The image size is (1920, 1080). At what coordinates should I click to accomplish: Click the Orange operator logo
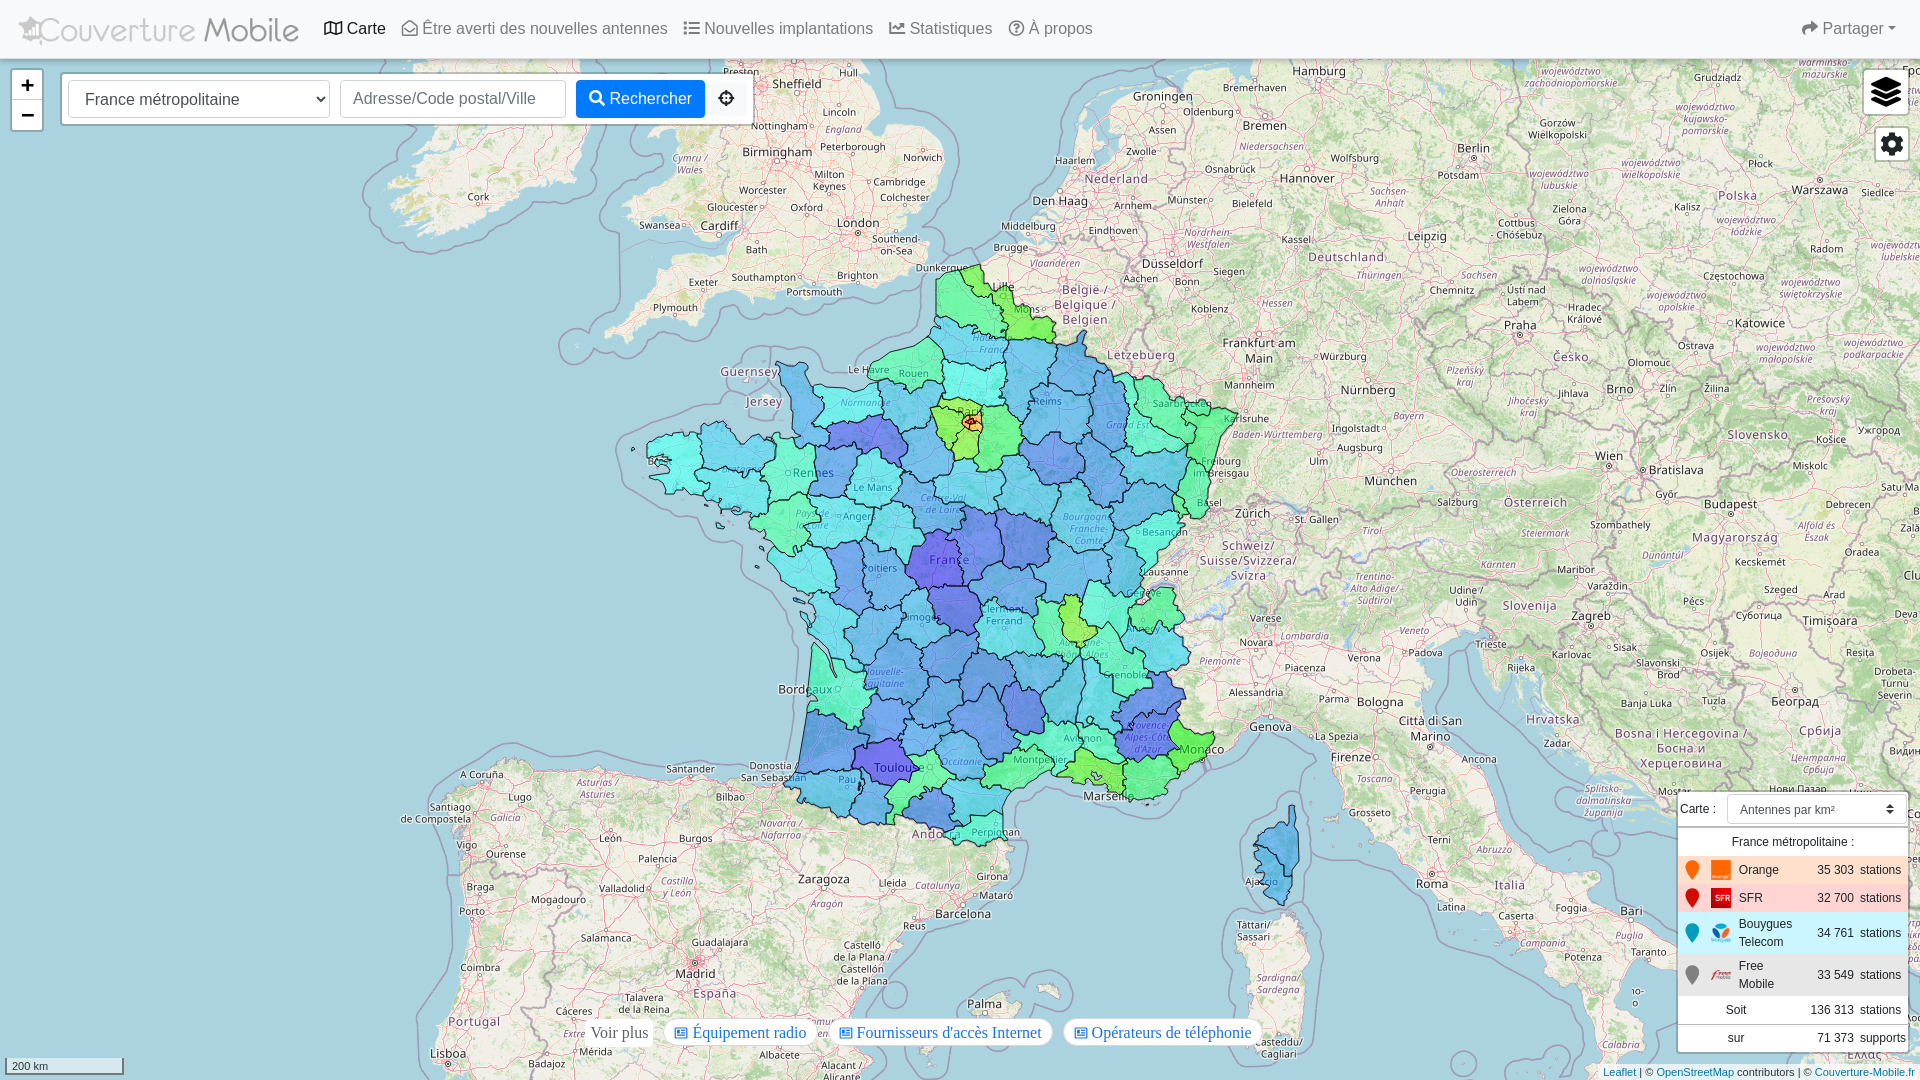(x=1721, y=870)
